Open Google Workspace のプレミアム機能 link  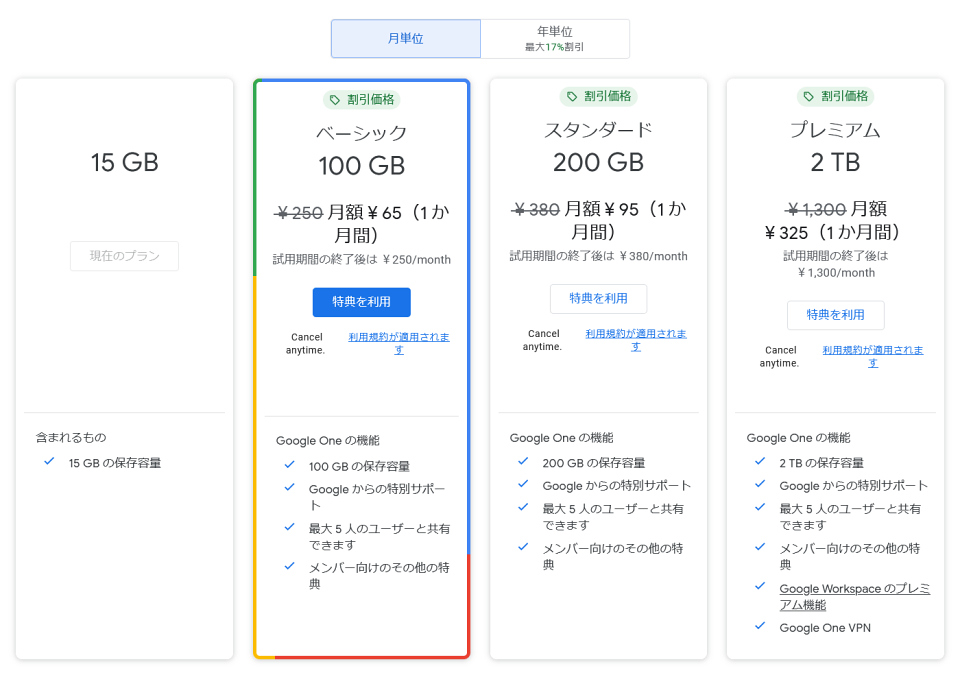pos(854,597)
